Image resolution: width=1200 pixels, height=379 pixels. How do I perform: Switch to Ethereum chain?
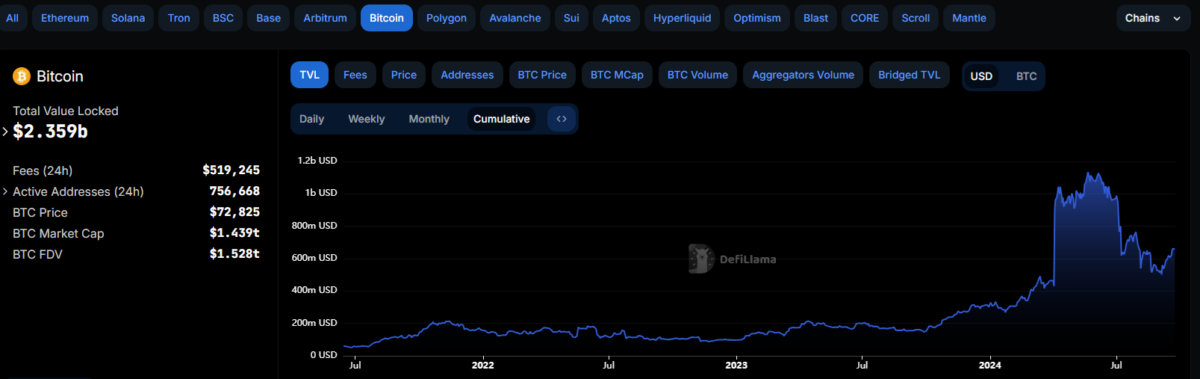pos(65,18)
